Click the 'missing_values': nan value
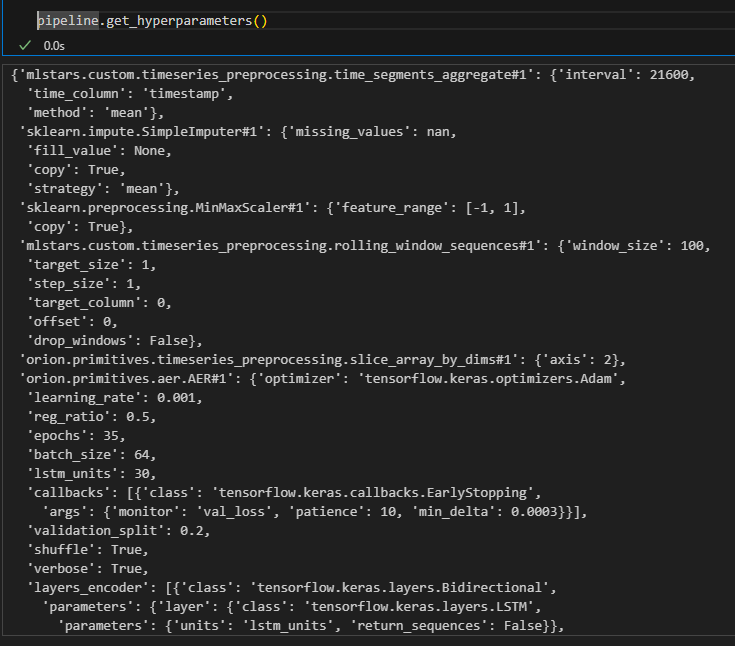The image size is (735, 646). [369, 132]
